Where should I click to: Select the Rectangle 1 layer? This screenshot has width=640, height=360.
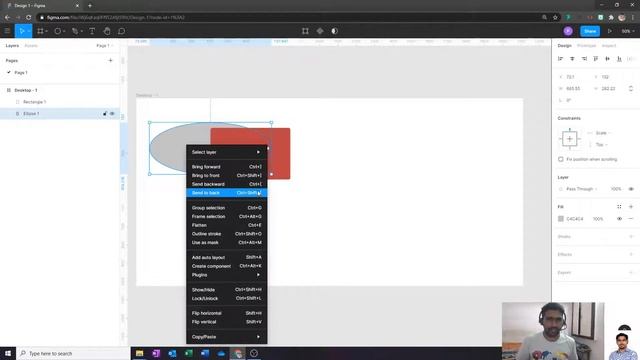coord(60,102)
